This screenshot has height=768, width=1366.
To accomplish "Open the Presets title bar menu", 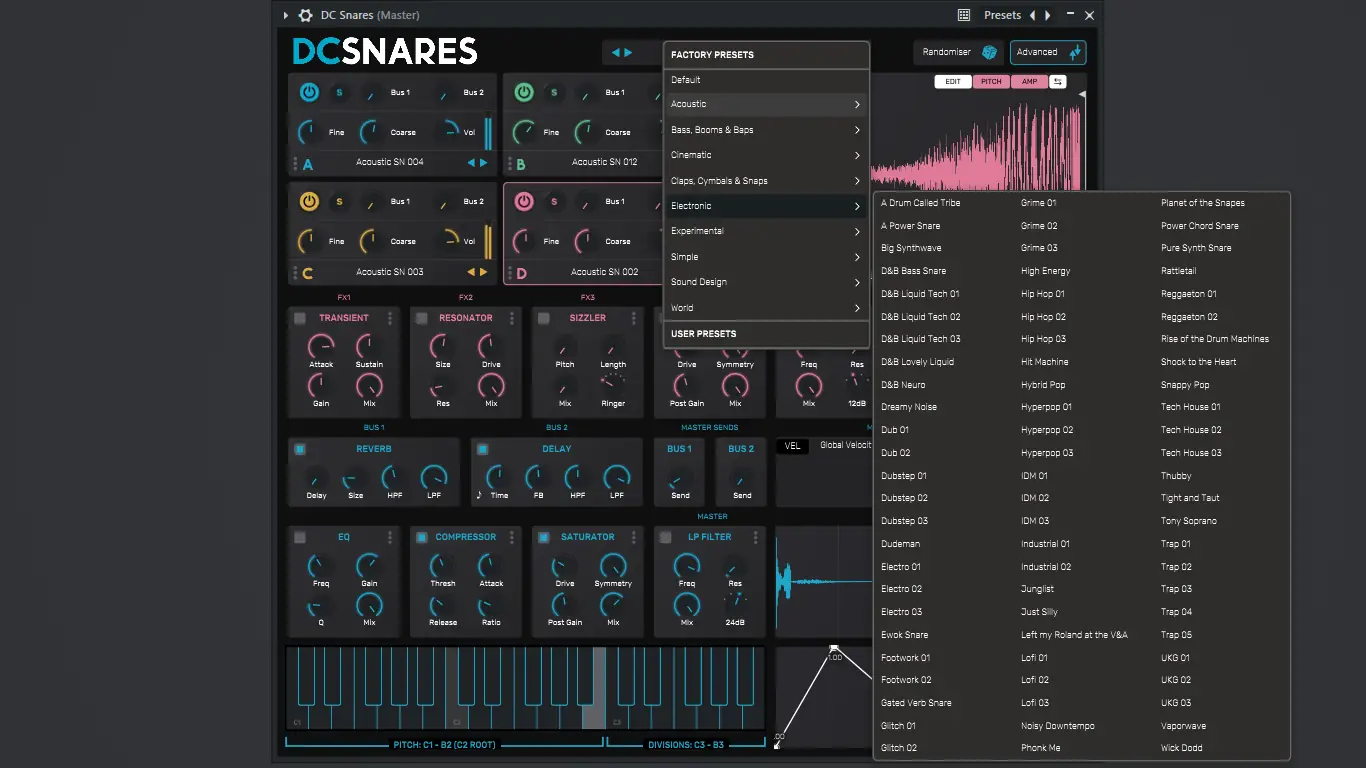I will [x=1002, y=15].
